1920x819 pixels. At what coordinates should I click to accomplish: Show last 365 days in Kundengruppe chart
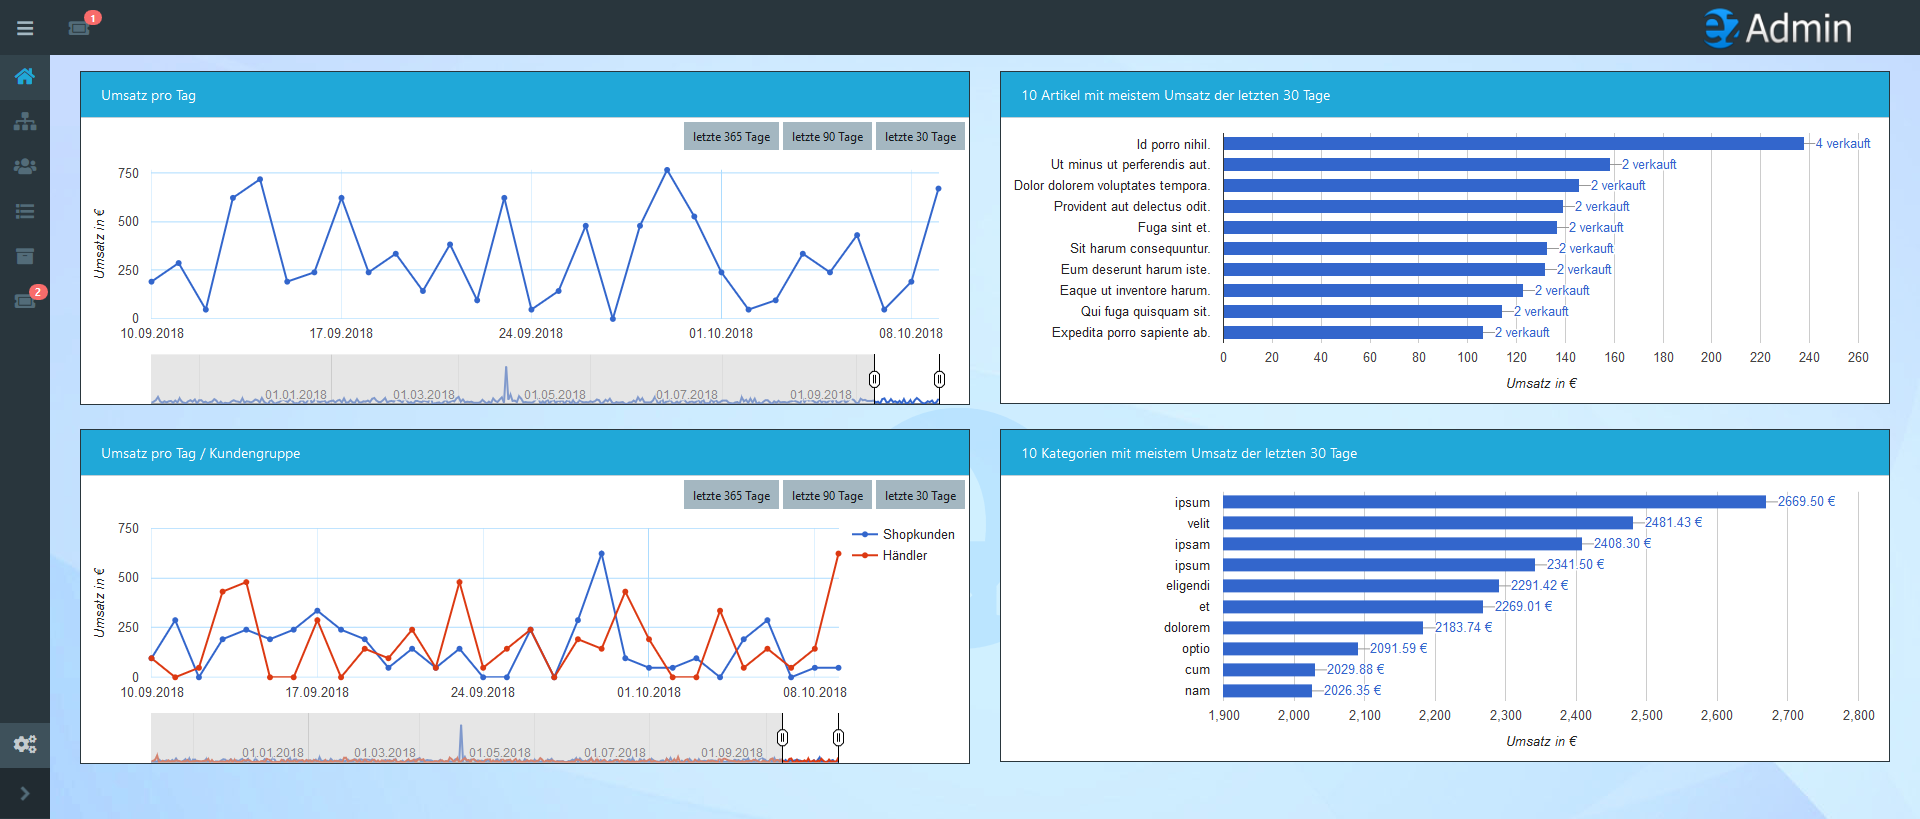tap(731, 495)
